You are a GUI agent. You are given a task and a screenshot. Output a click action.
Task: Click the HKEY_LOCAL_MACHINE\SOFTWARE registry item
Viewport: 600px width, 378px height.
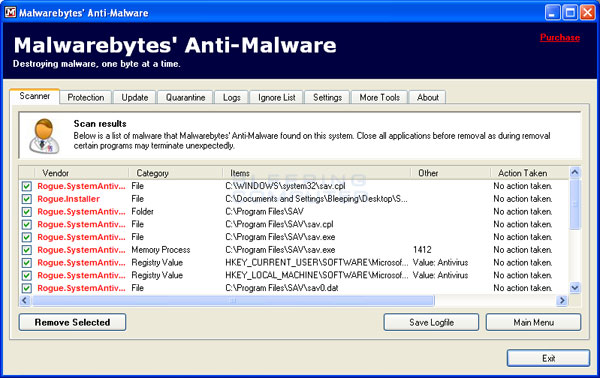[x=317, y=275]
